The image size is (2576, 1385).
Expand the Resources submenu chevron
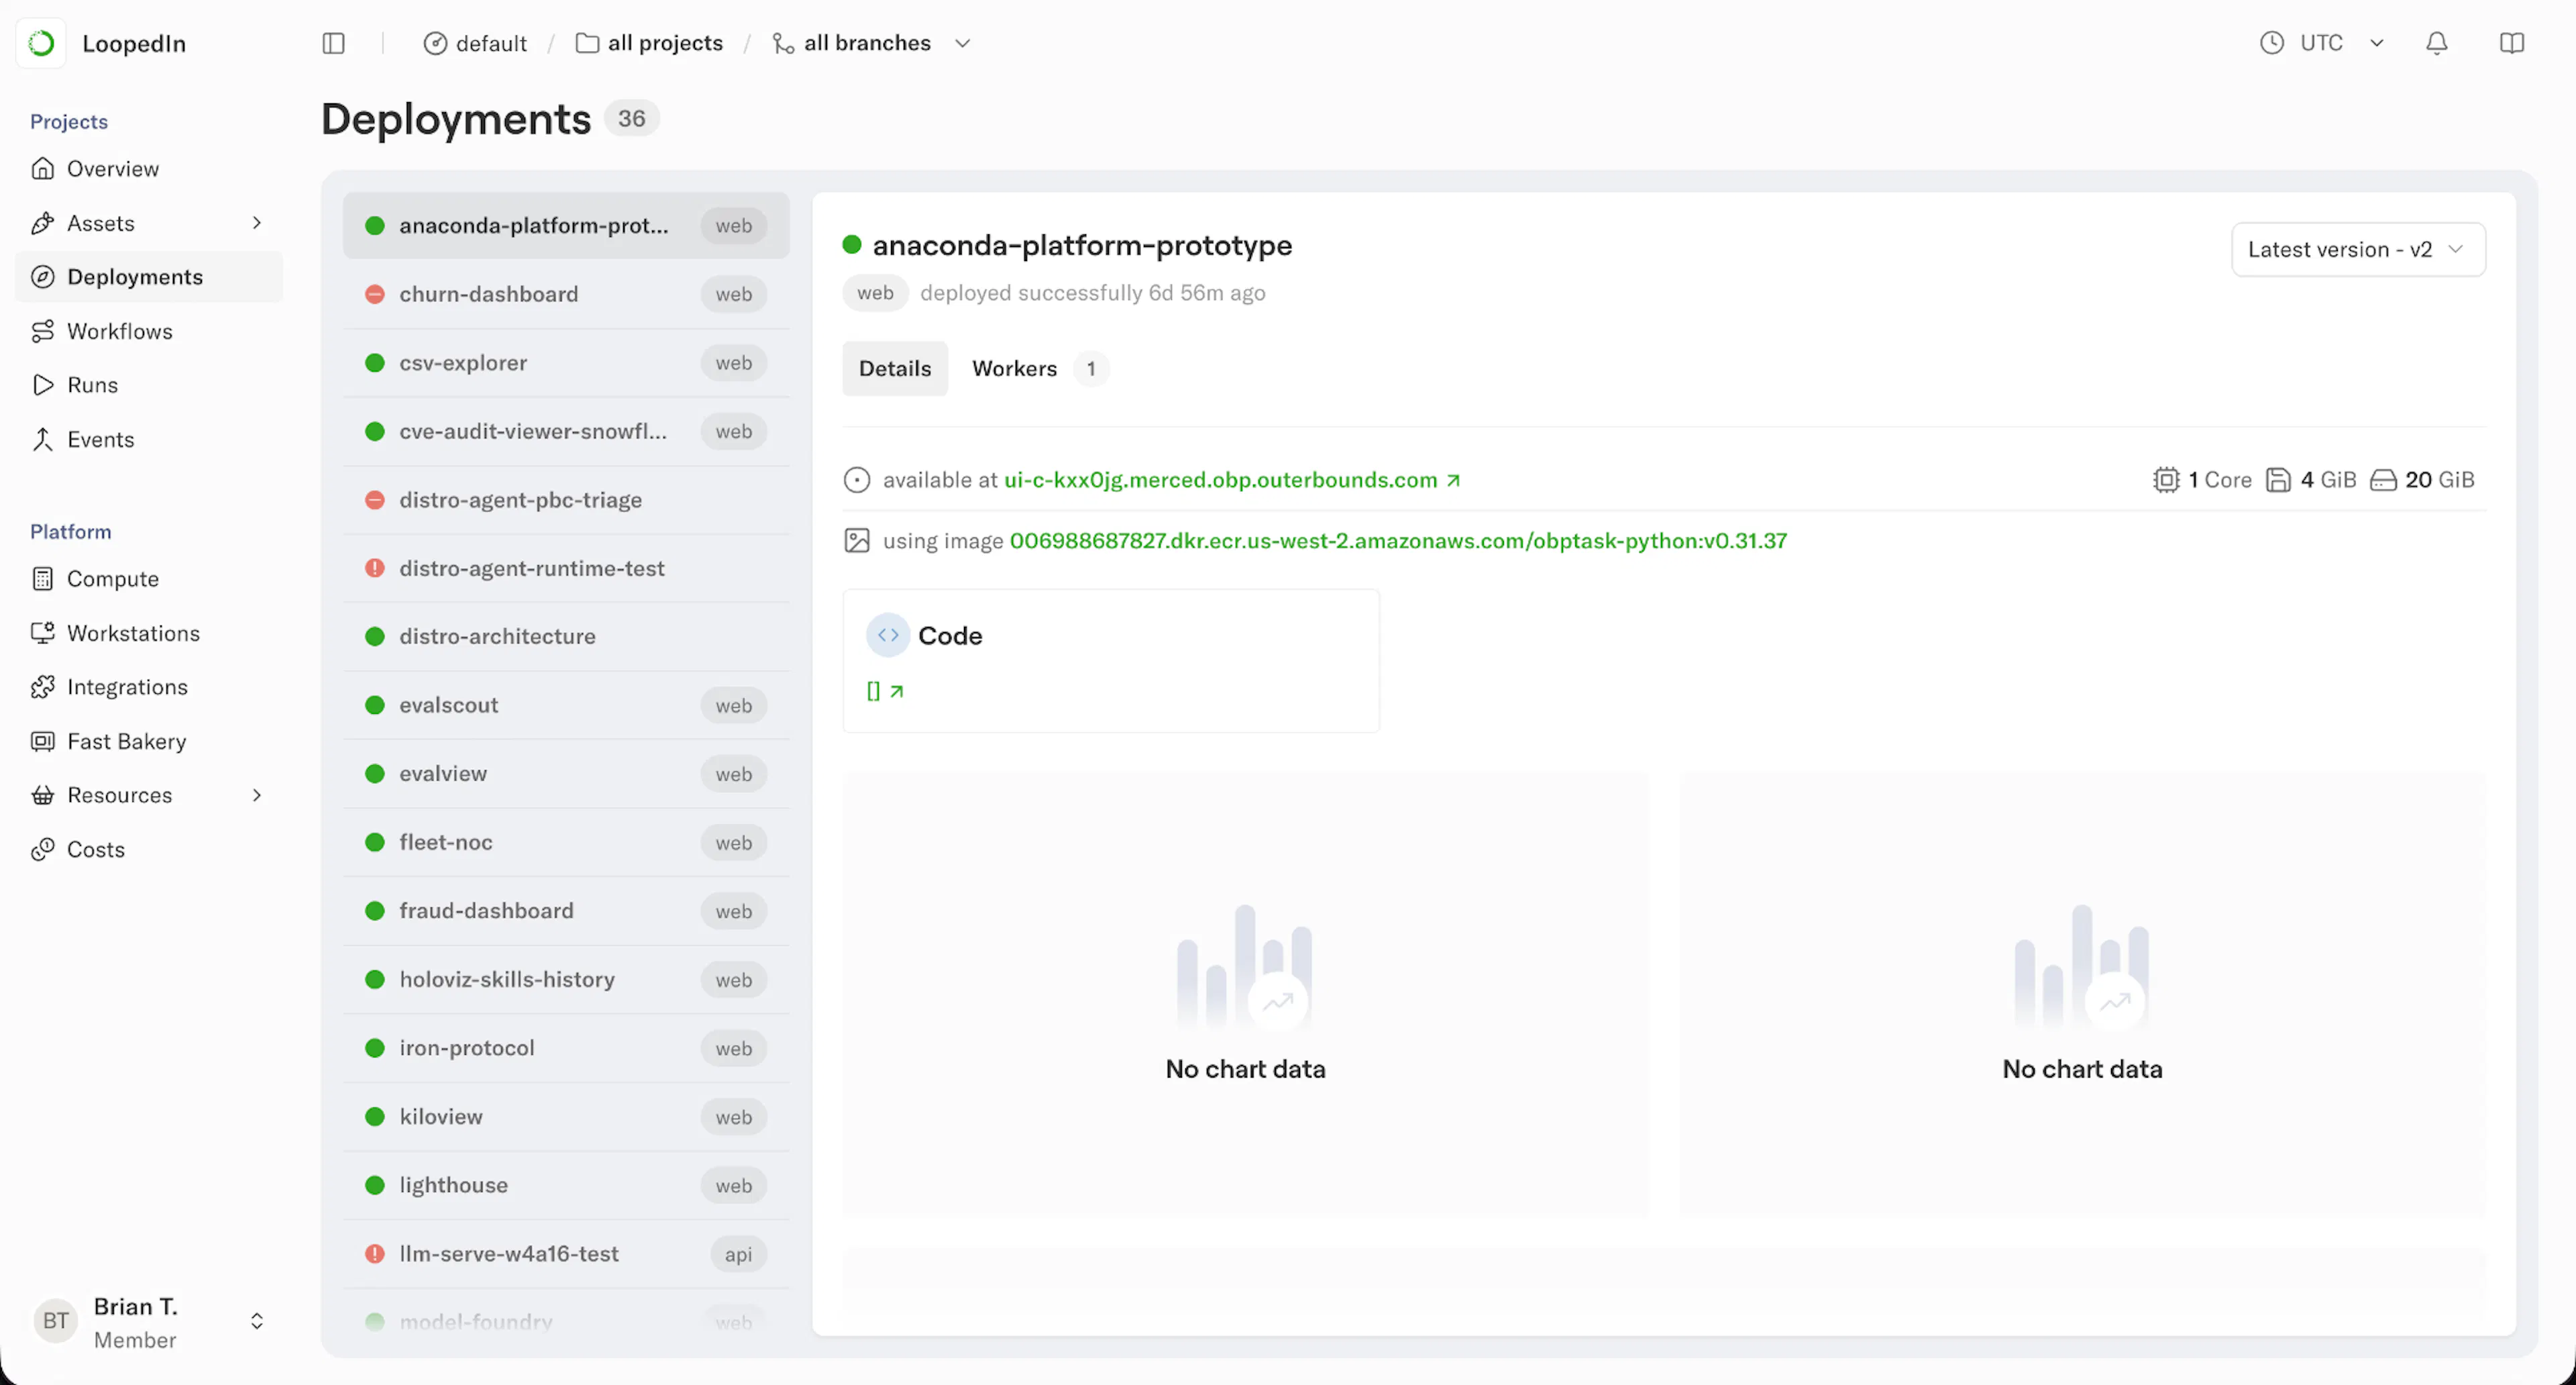click(257, 795)
